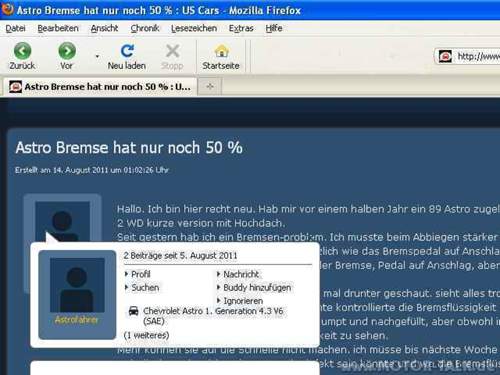Click the Vor forward arrow icon
Image resolution: width=500 pixels, height=375 pixels.
67,51
